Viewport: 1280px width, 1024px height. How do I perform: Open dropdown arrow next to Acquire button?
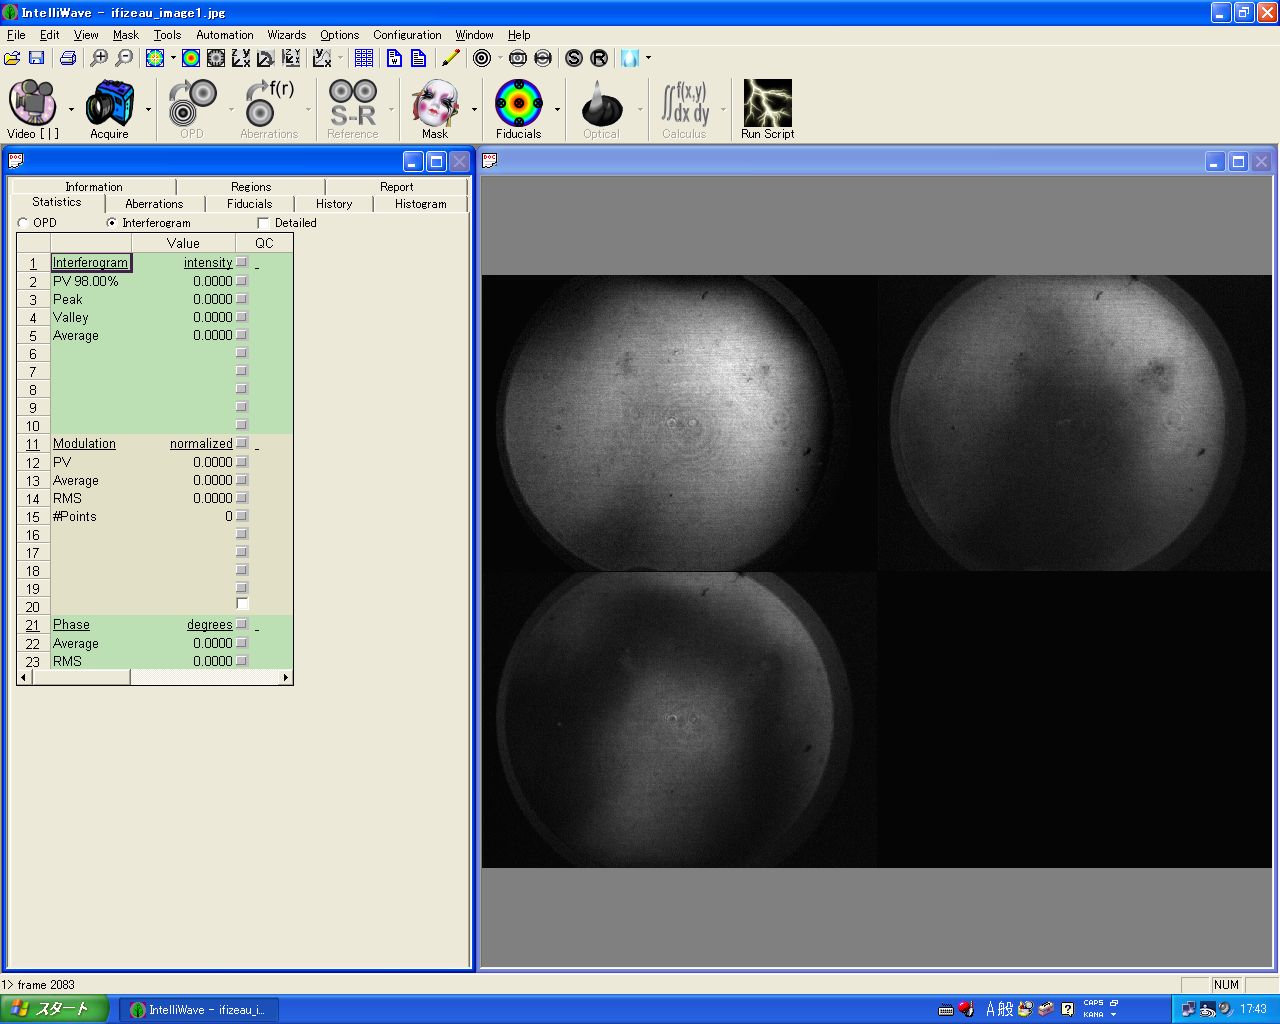coord(148,109)
